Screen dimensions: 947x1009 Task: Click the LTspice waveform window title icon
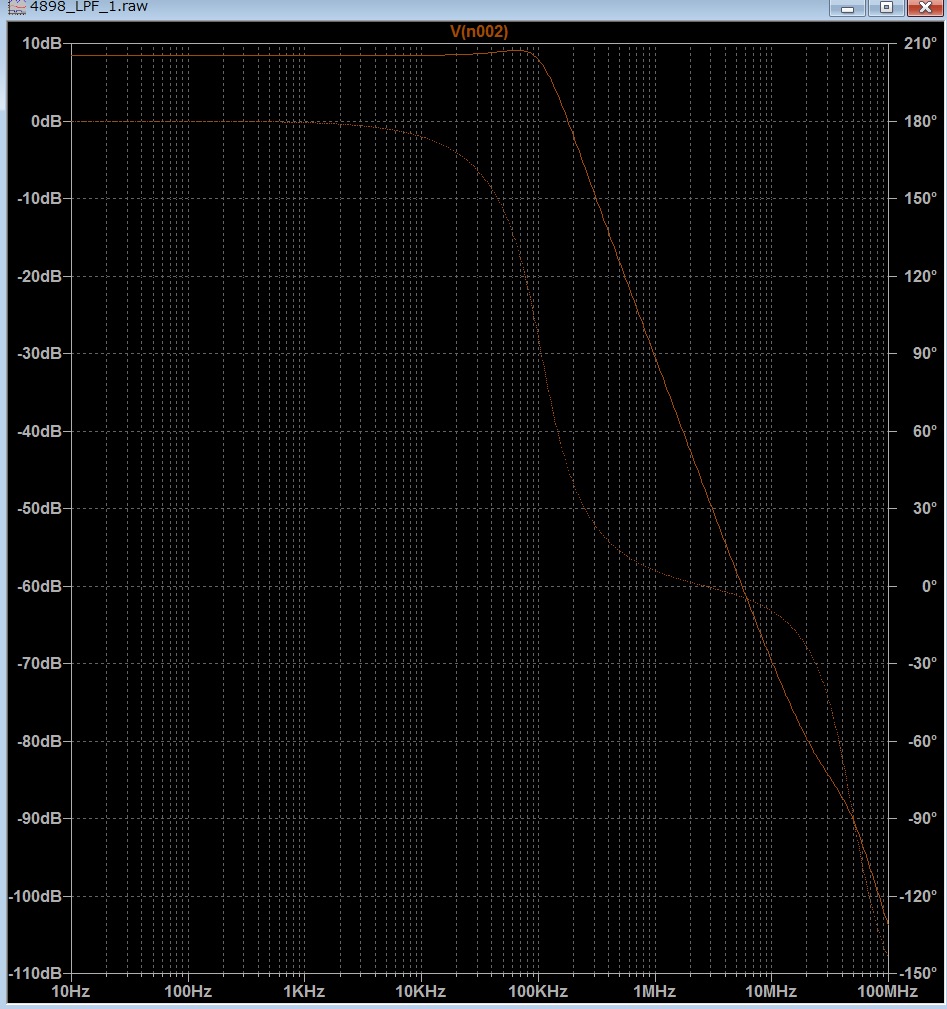click(x=17, y=7)
